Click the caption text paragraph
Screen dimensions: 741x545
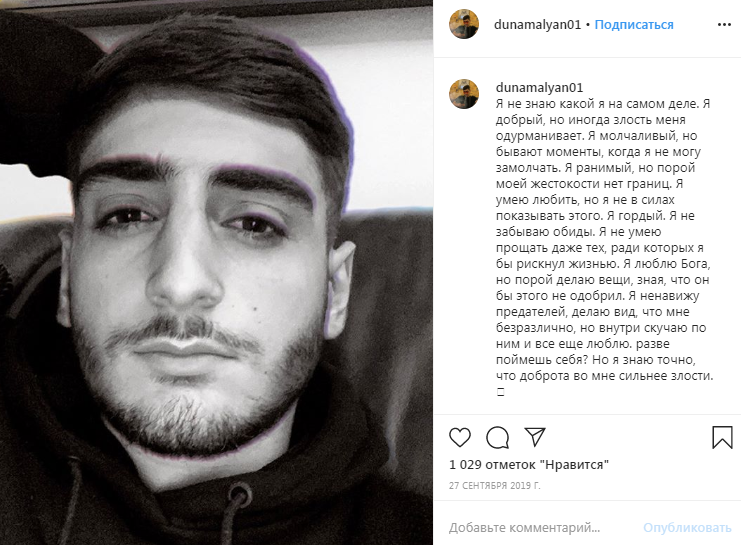[604, 240]
